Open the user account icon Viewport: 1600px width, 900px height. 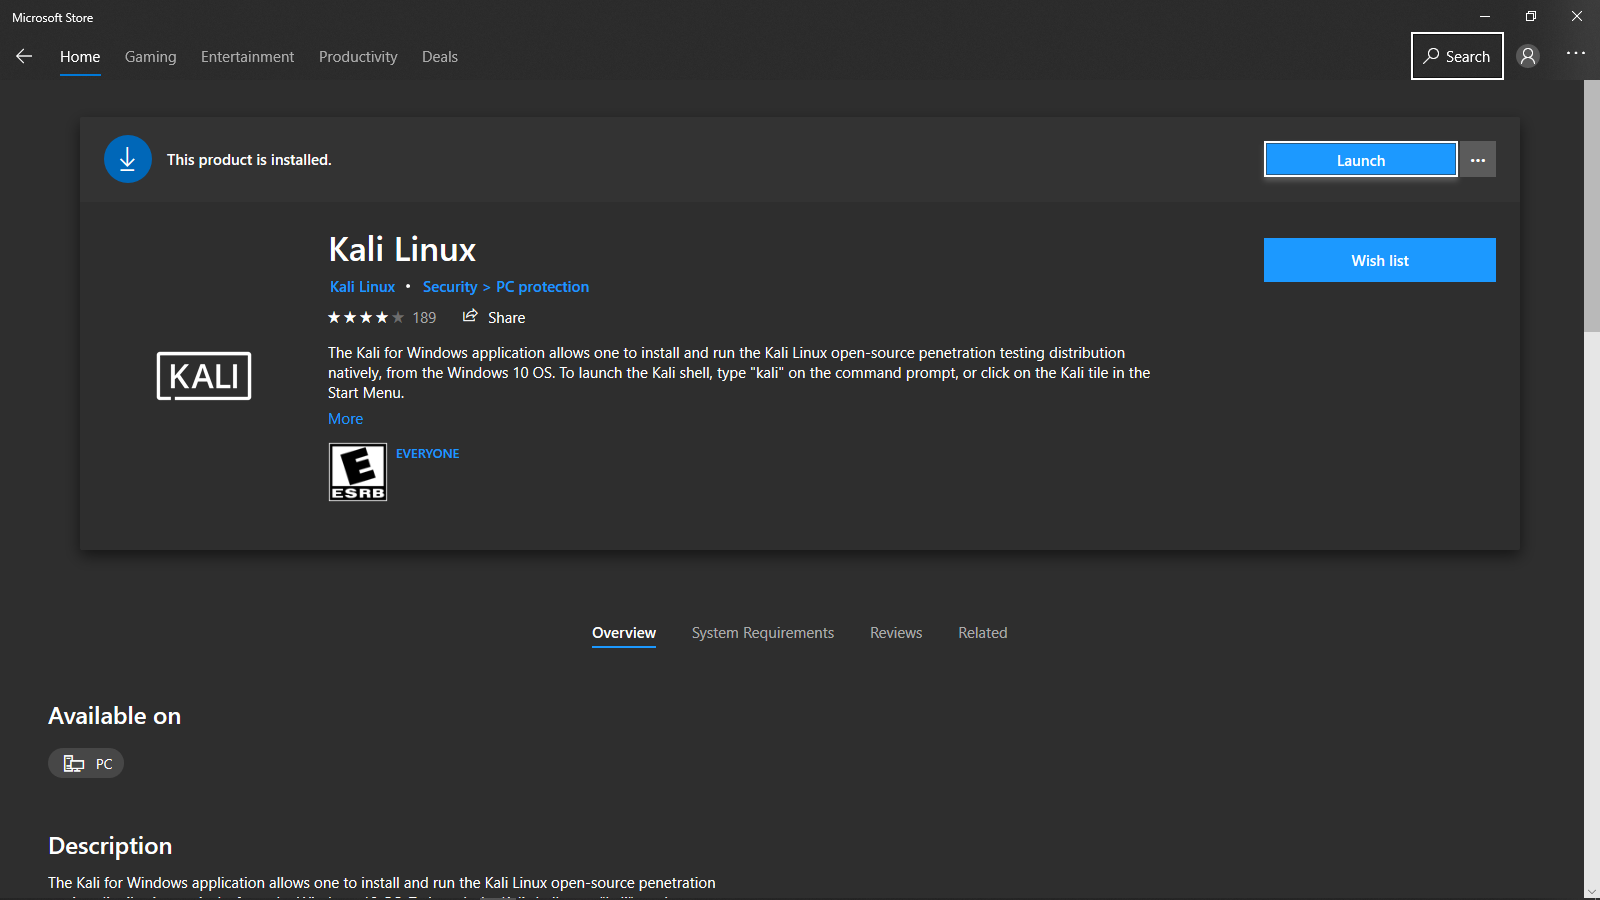pos(1528,56)
